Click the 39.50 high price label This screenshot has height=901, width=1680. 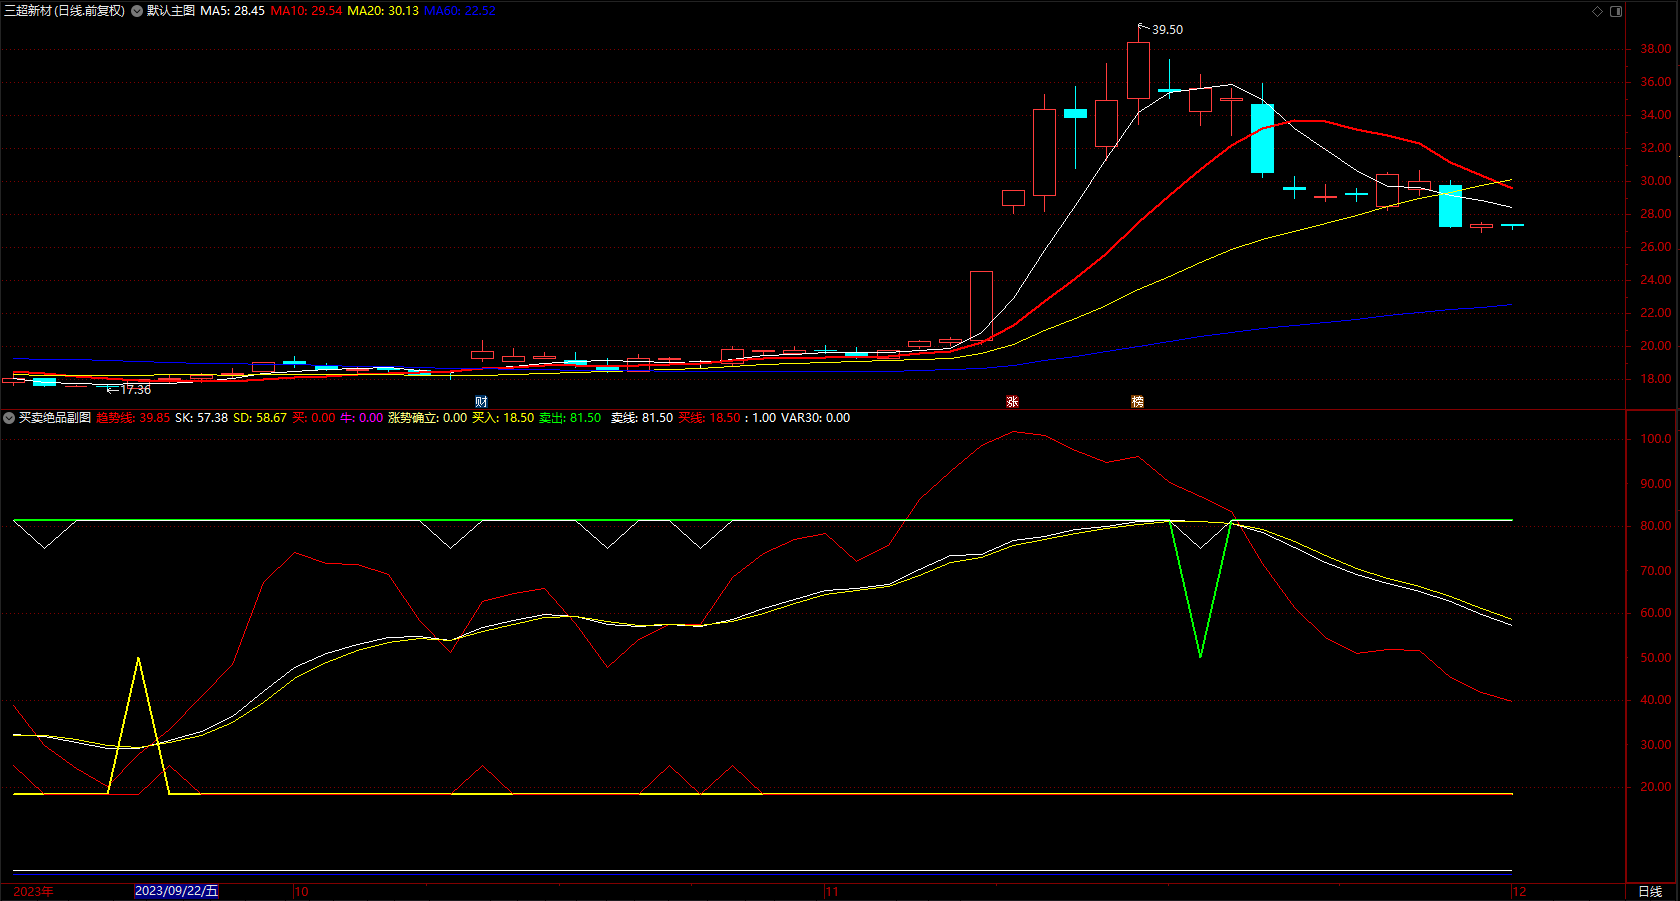coord(1167,30)
